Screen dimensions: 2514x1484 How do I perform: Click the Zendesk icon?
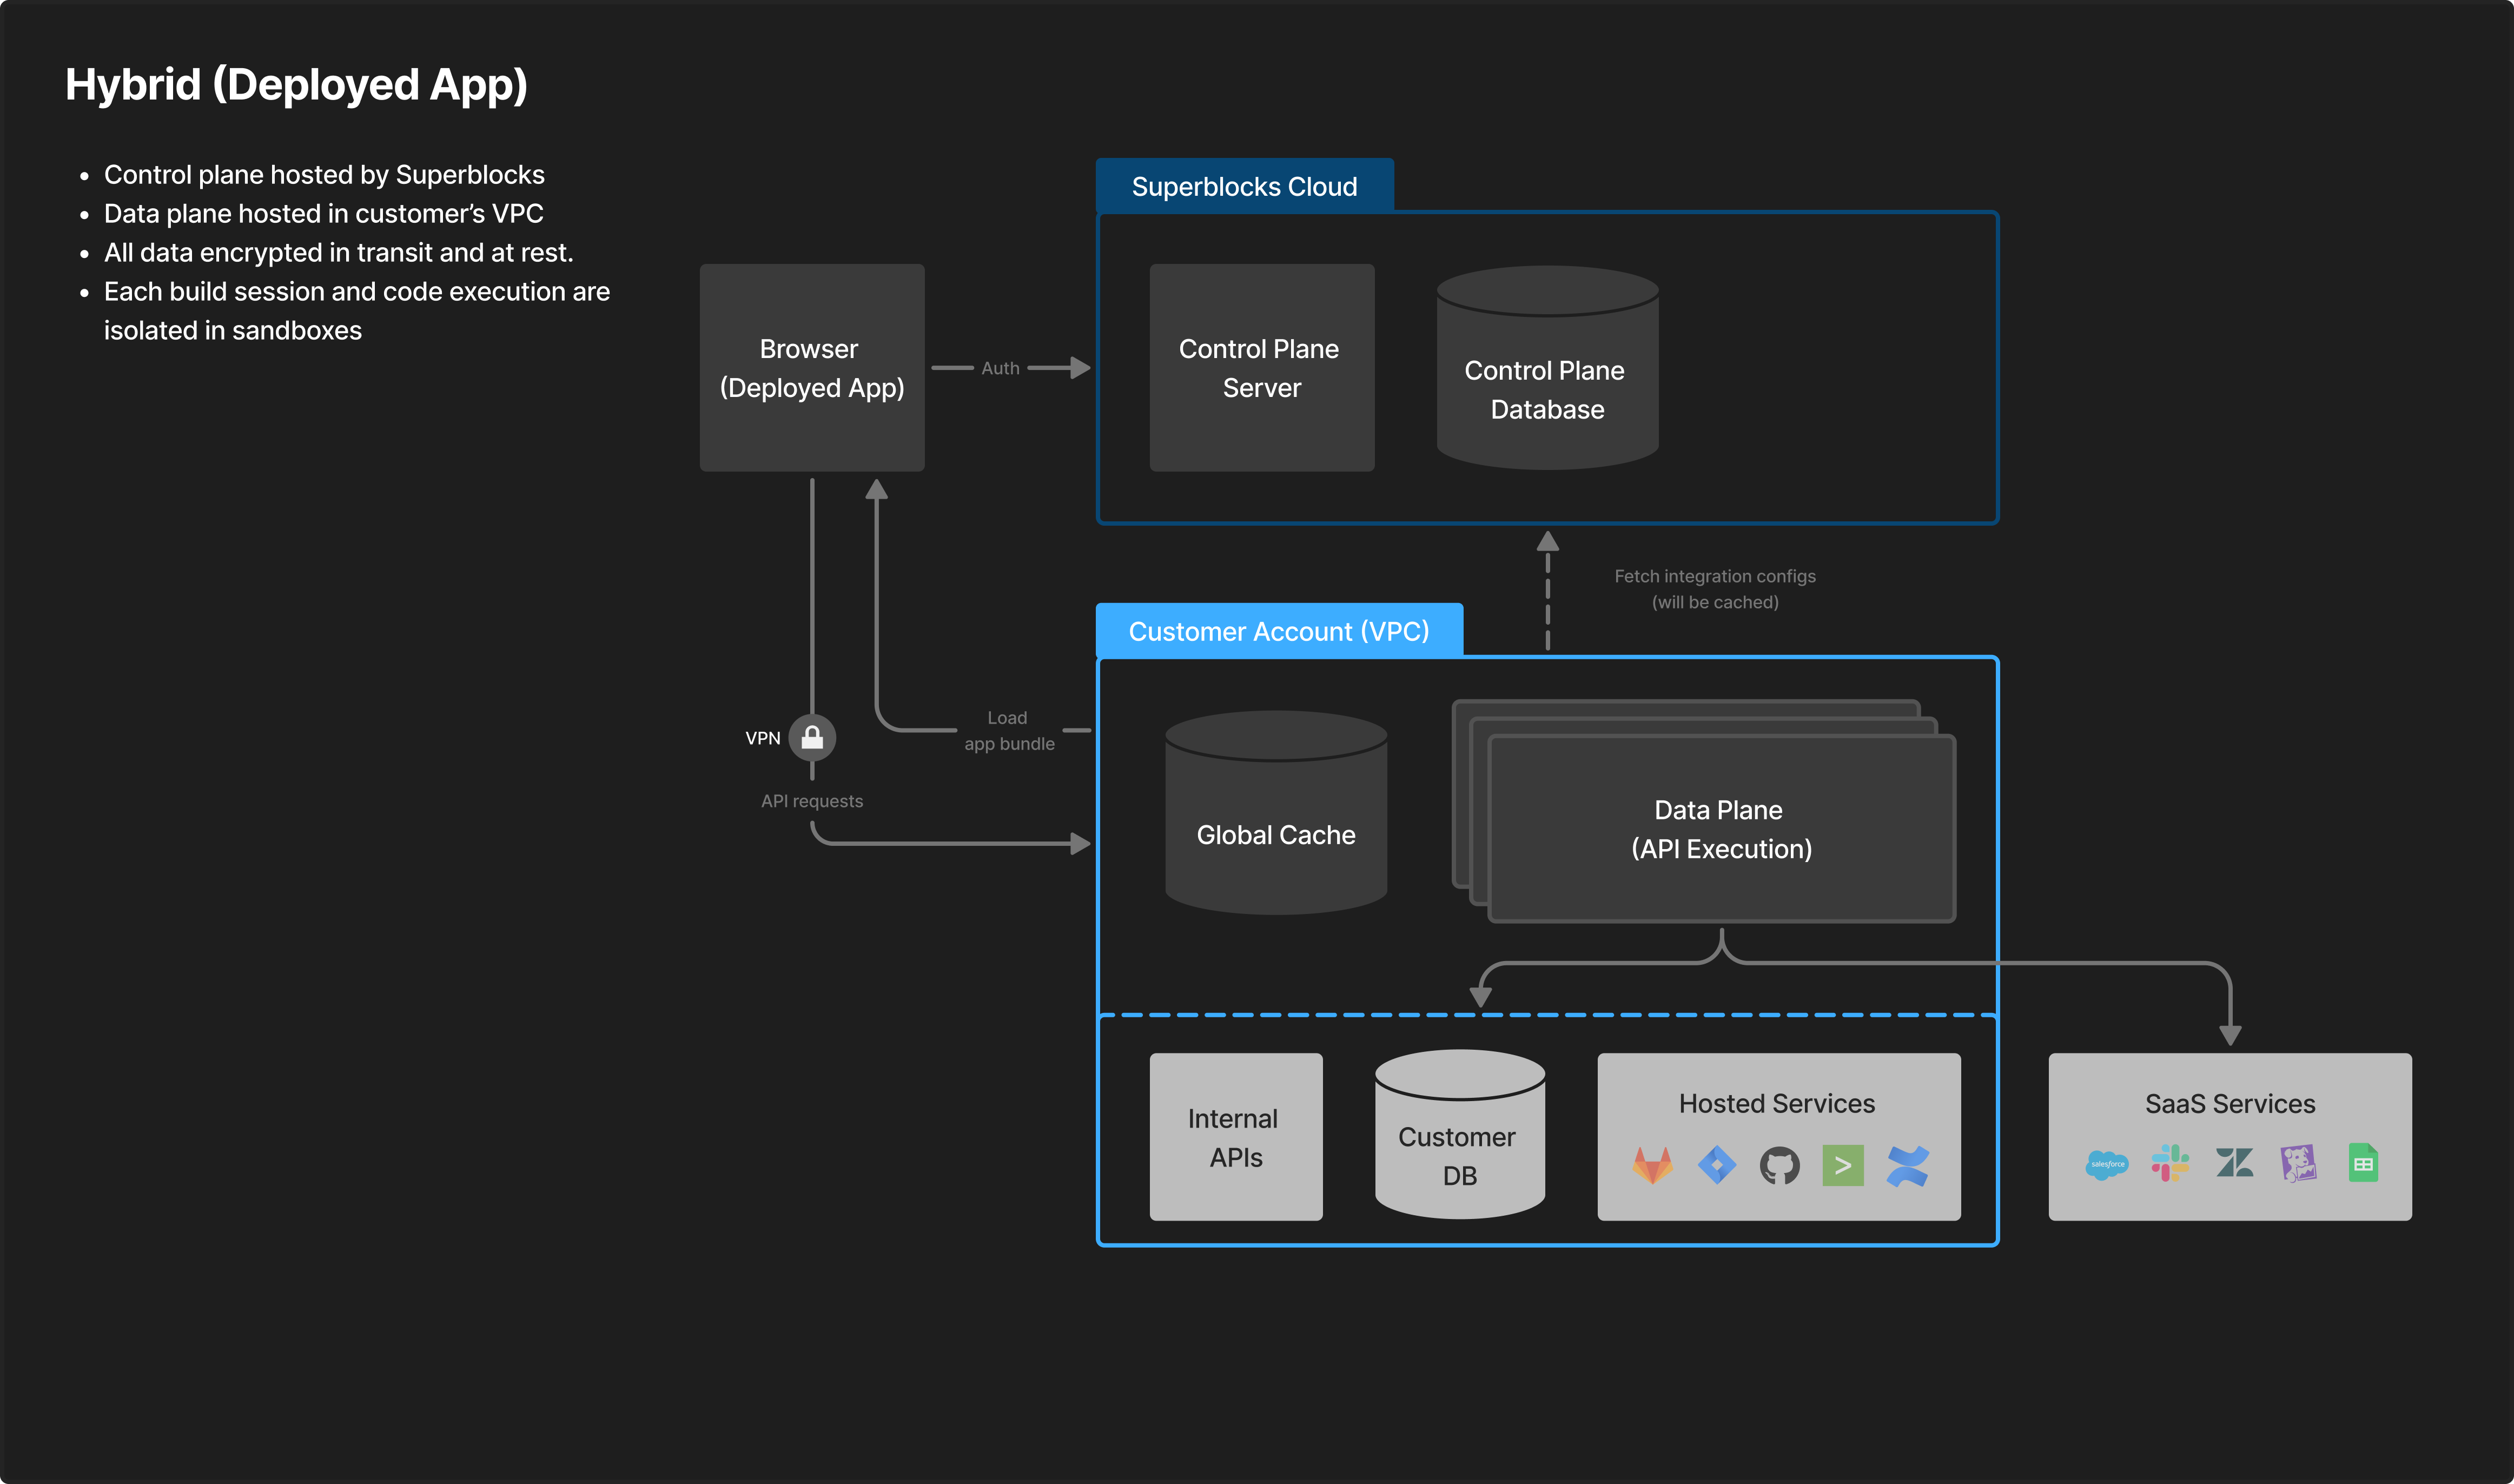(2234, 1163)
